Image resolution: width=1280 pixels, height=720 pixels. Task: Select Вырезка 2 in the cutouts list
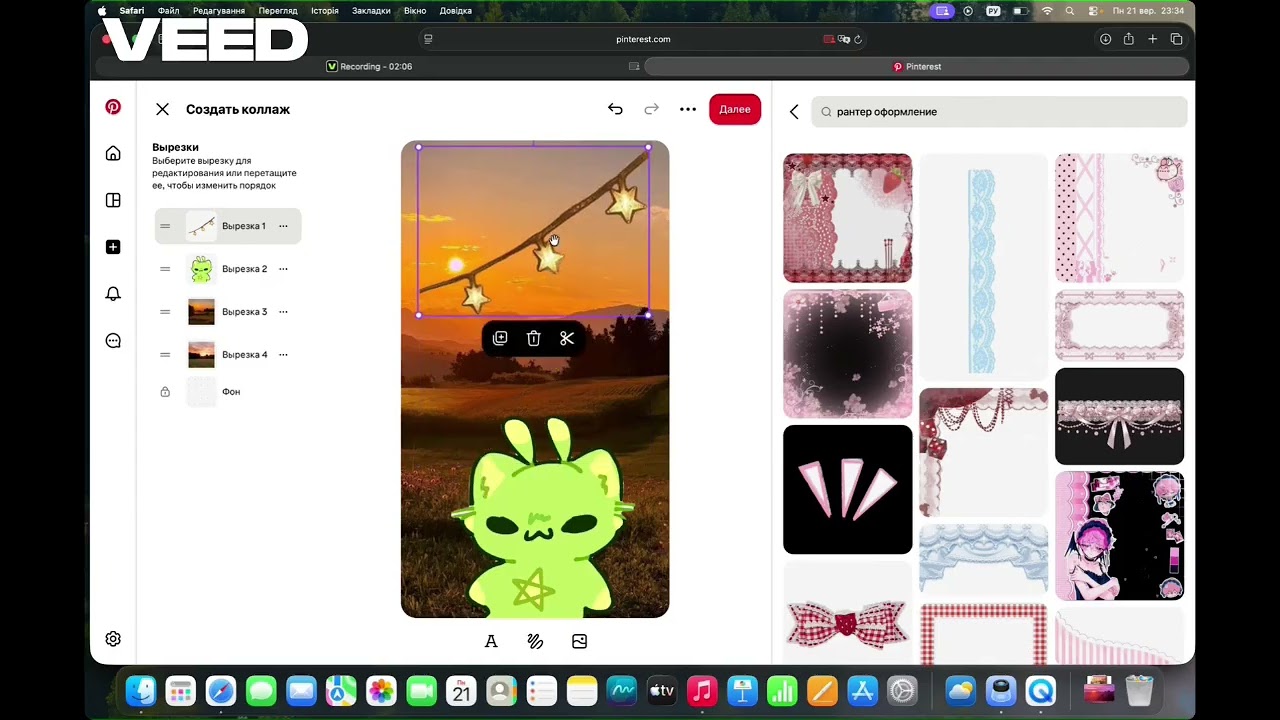click(x=228, y=269)
